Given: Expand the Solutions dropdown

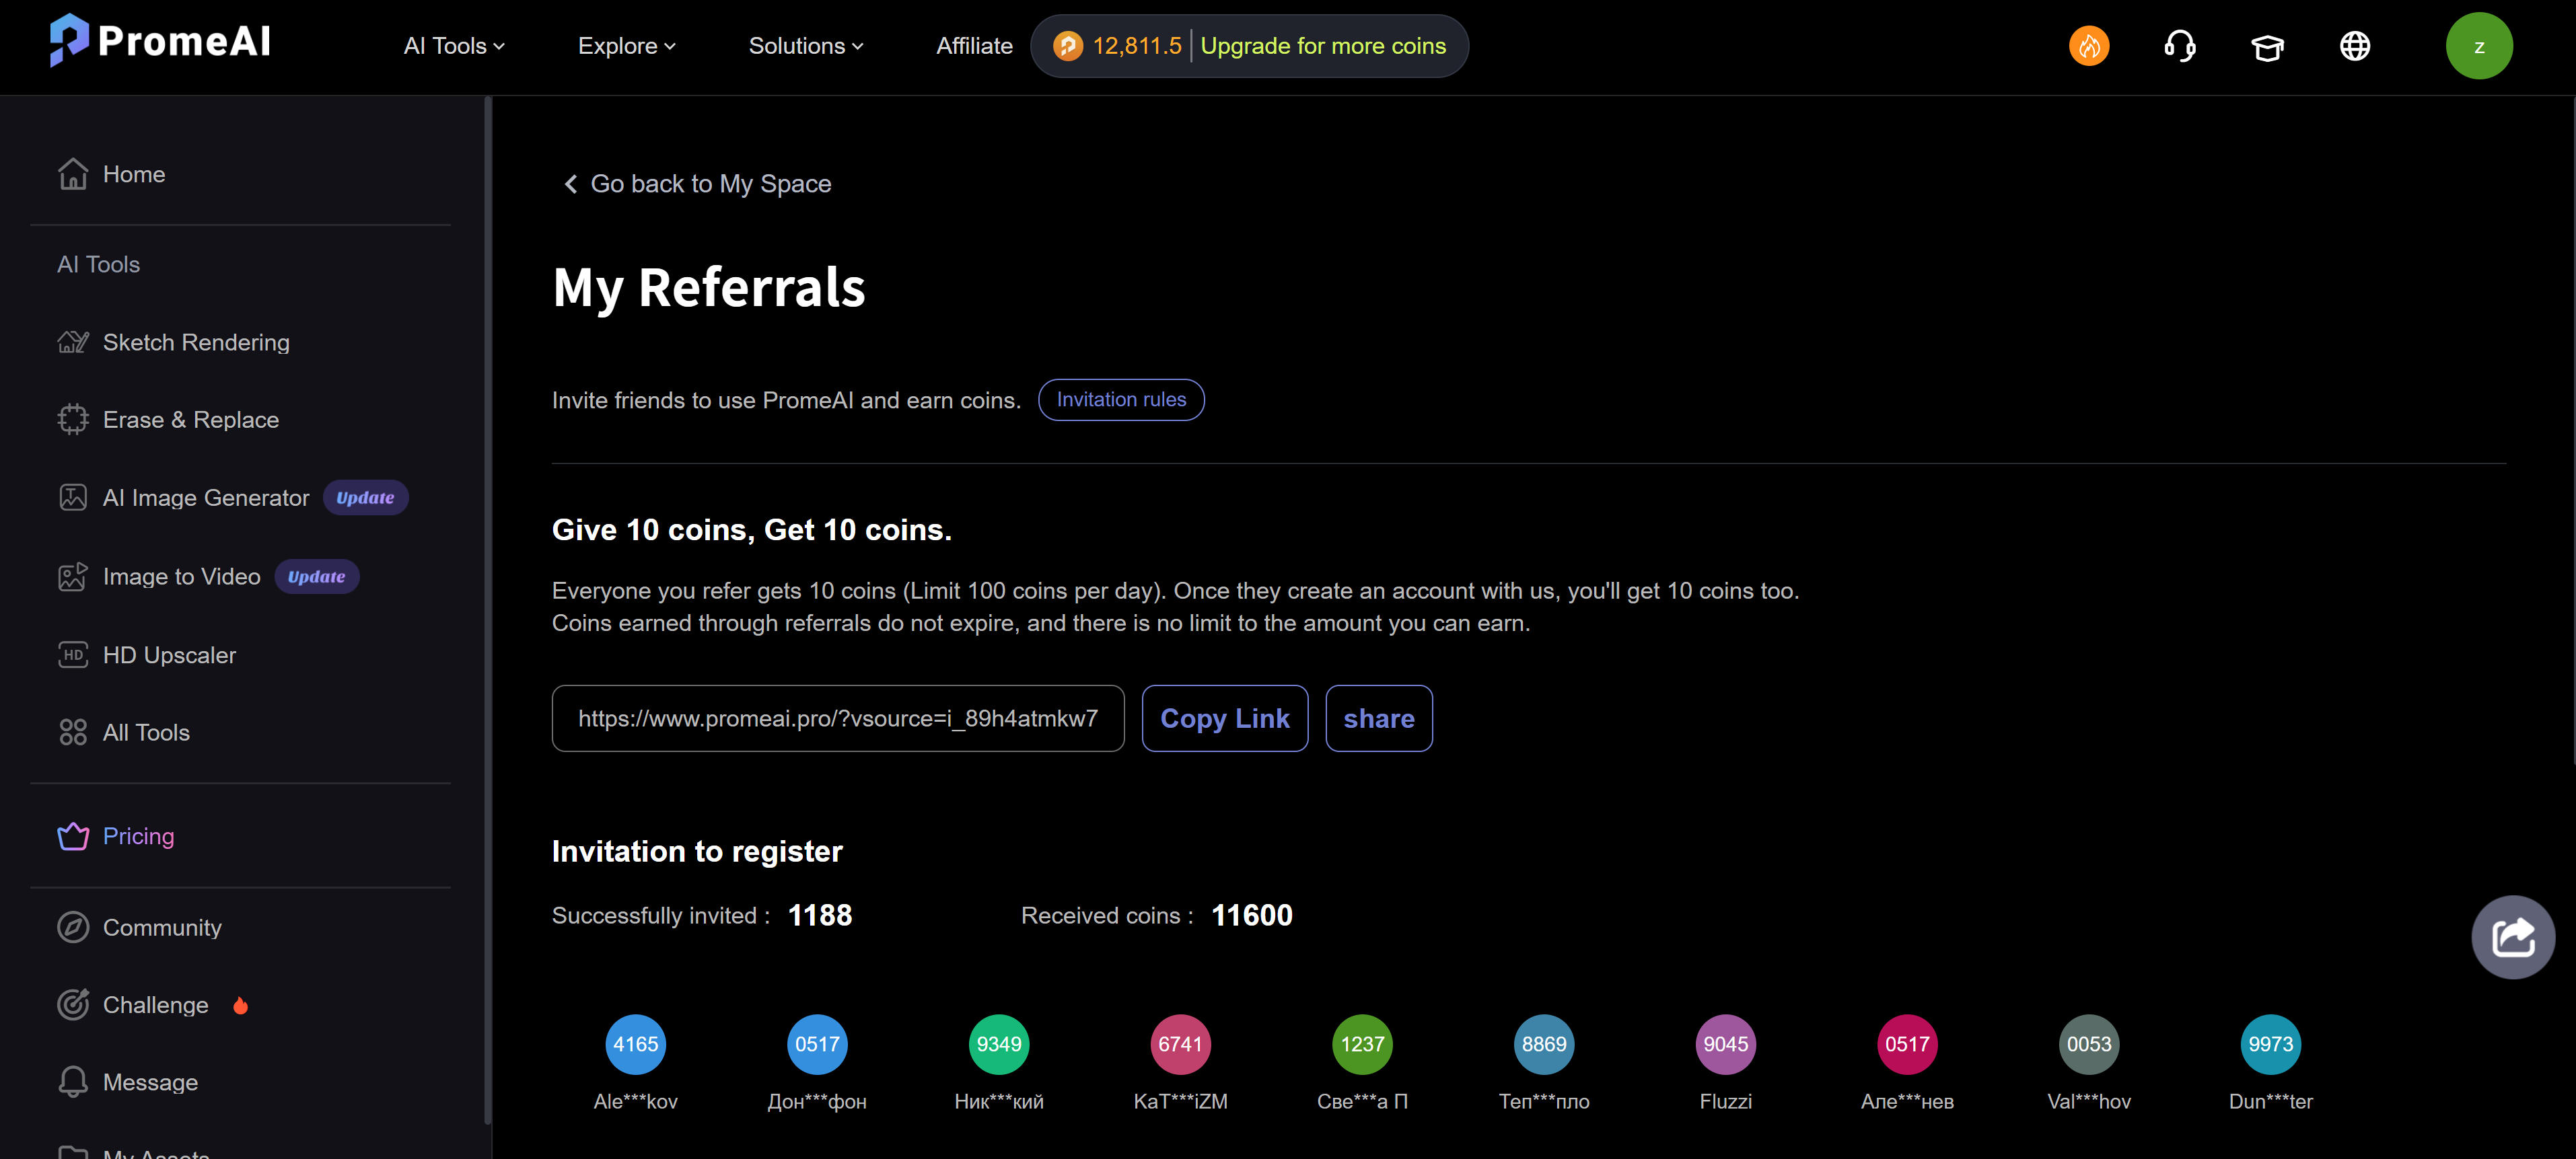Looking at the screenshot, I should 806,46.
